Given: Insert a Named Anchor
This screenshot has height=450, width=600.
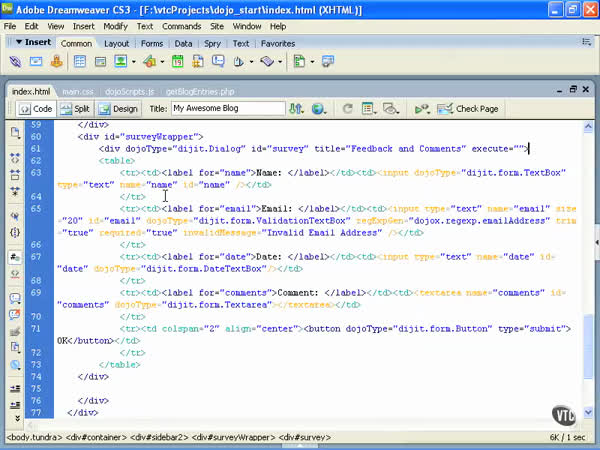Looking at the screenshot, I should [56, 62].
